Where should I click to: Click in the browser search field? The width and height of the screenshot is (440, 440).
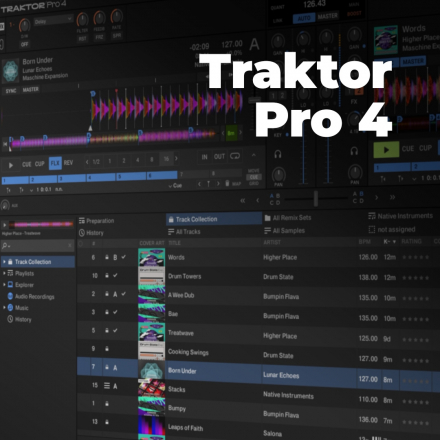[37, 246]
